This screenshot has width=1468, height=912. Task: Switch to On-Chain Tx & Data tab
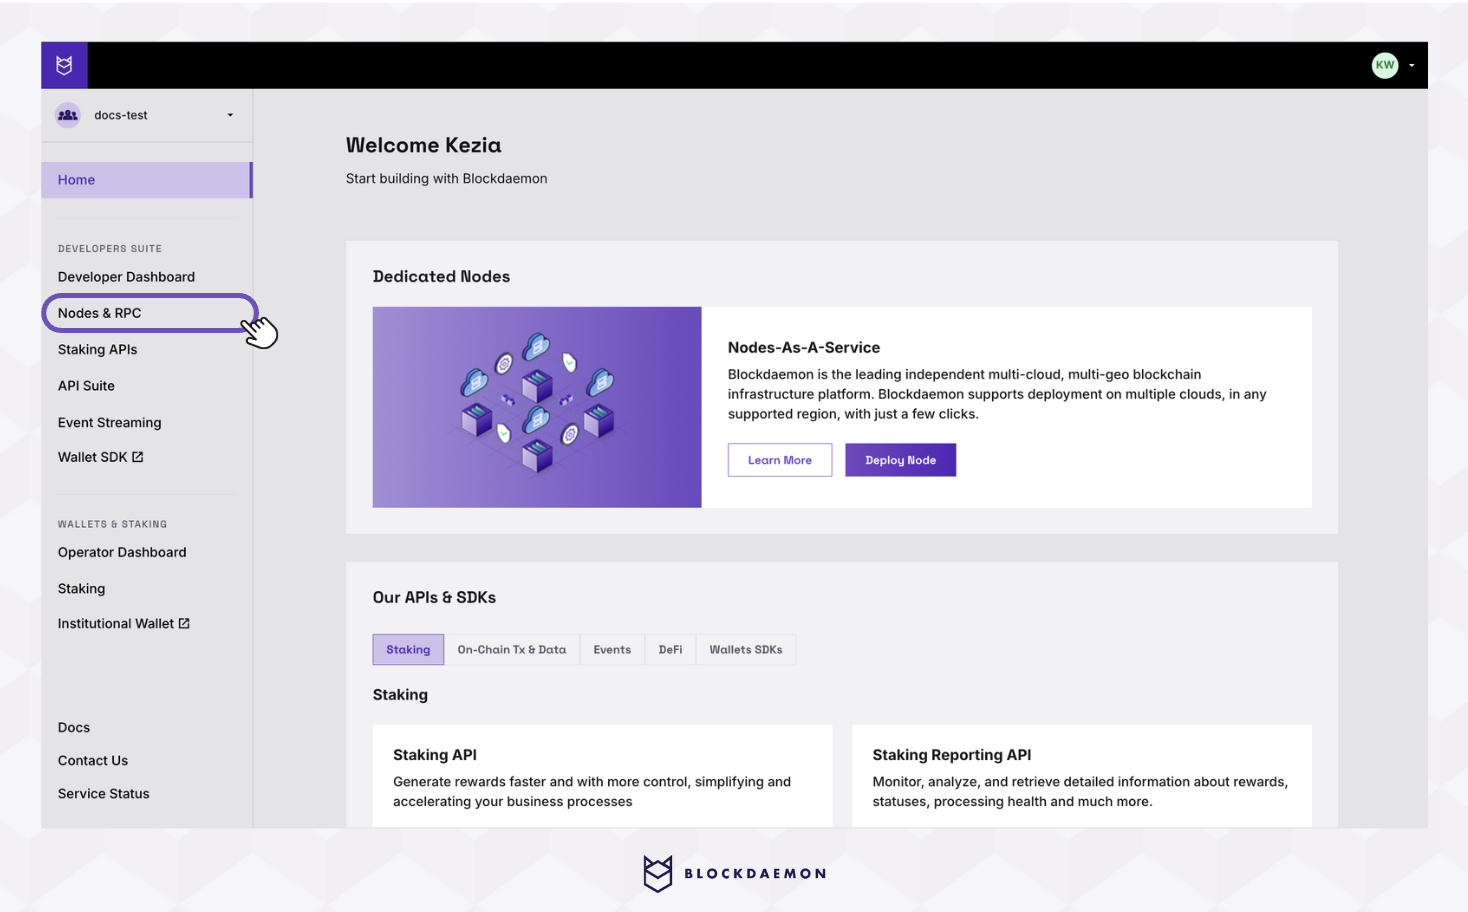click(x=512, y=650)
